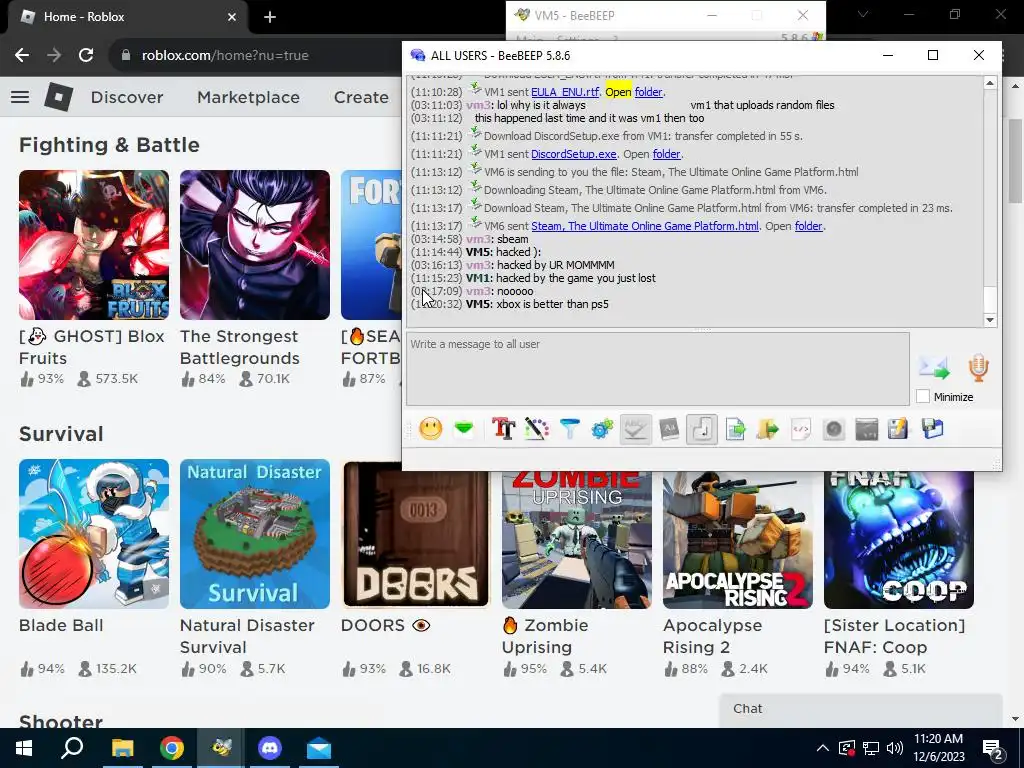The image size is (1024, 768).
Task: Click chat scrollbar up arrow
Action: click(x=990, y=83)
